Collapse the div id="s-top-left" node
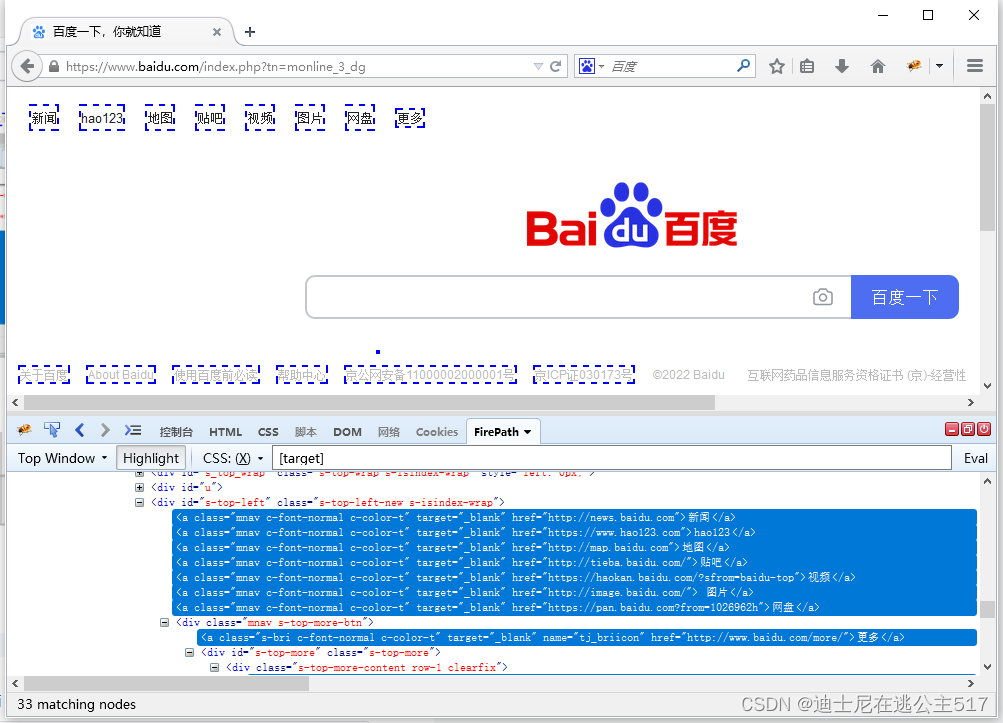 point(139,502)
